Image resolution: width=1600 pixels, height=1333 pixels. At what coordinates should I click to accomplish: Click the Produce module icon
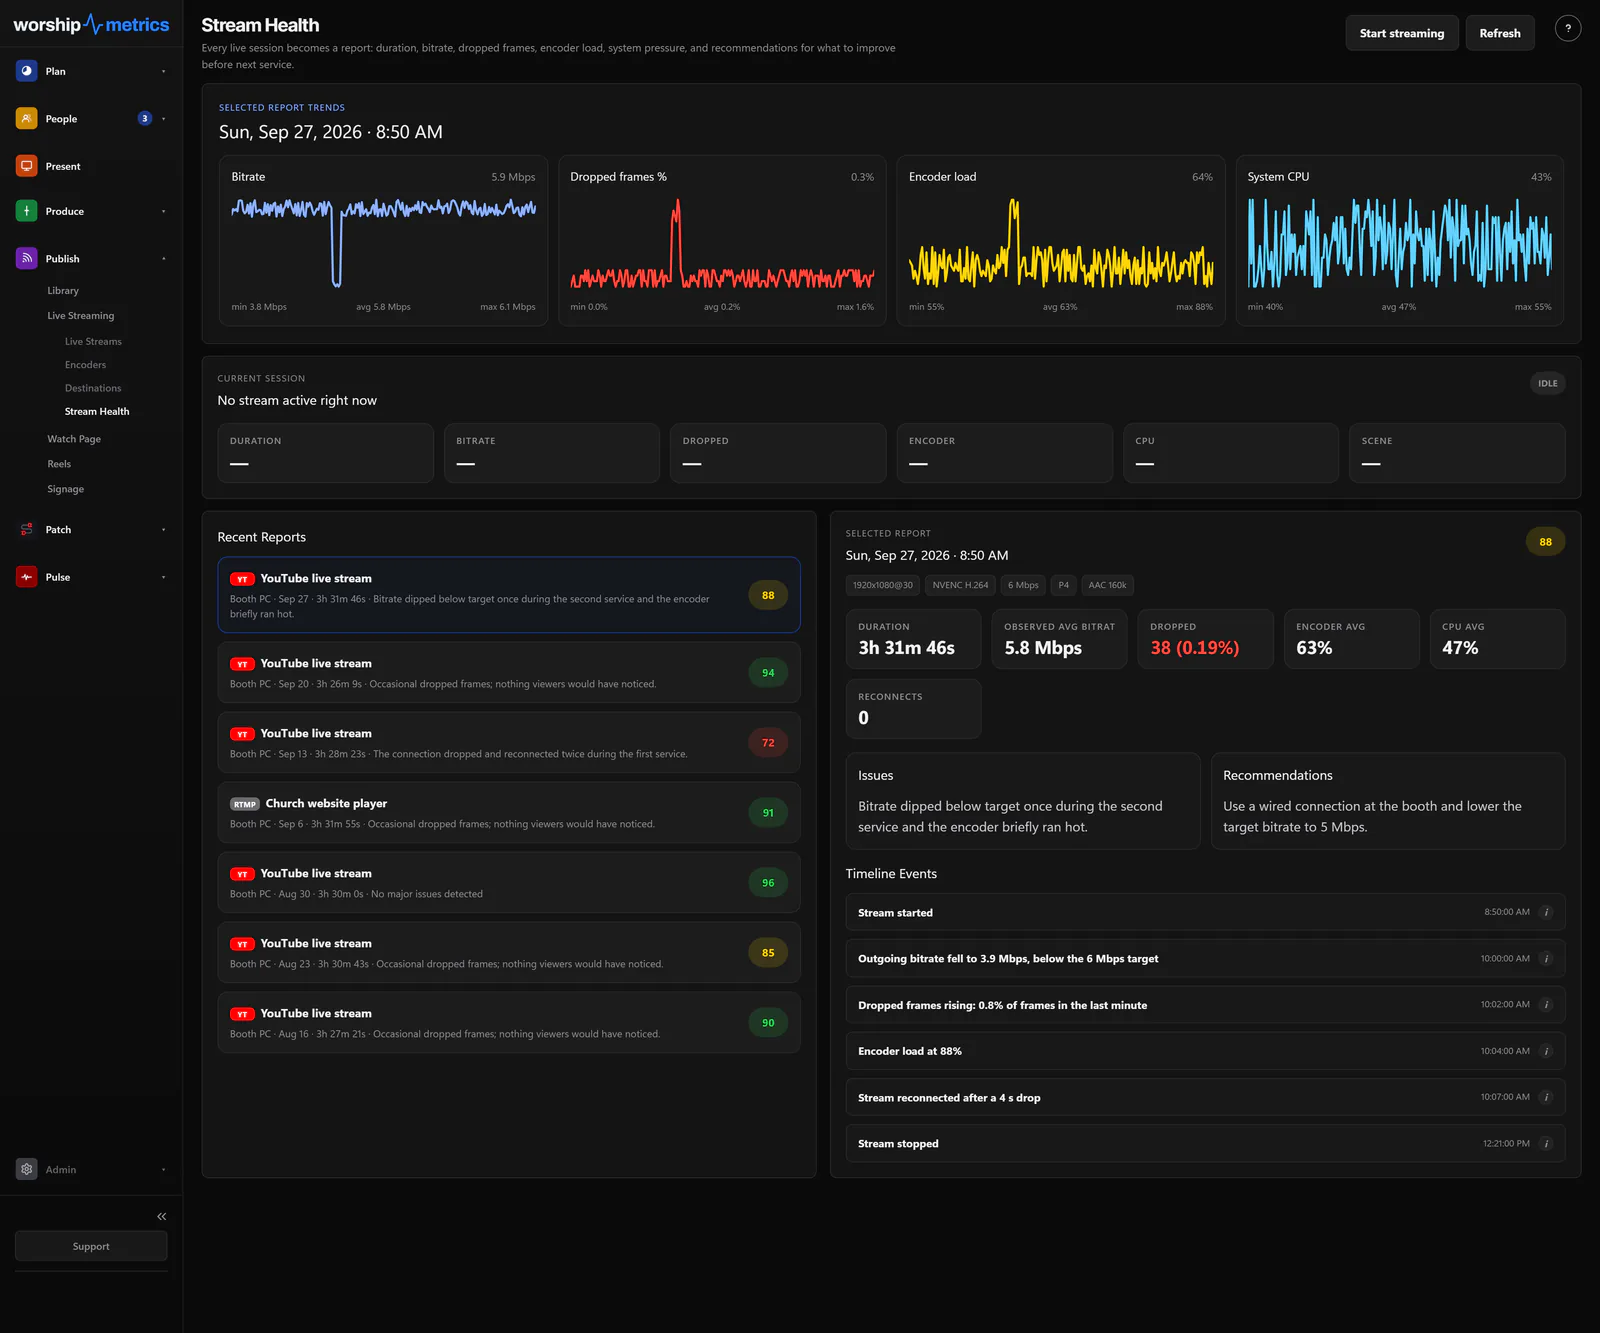[27, 211]
